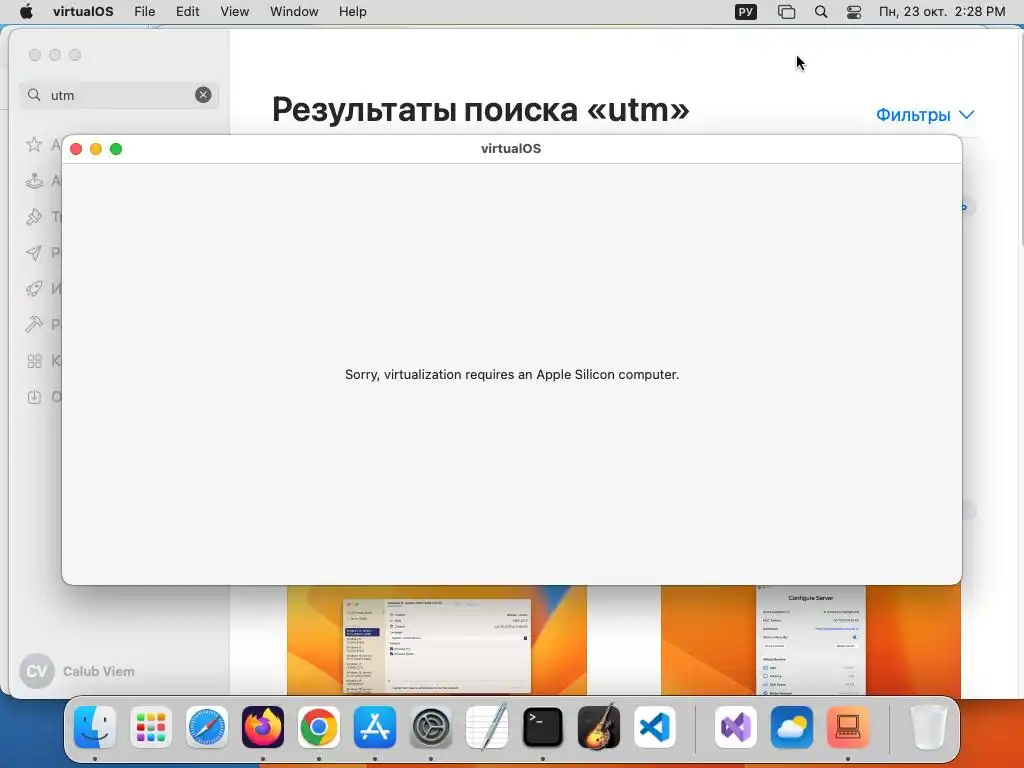Image resolution: width=1024 pixels, height=768 pixels.
Task: Click the date and time clock
Action: (x=942, y=12)
